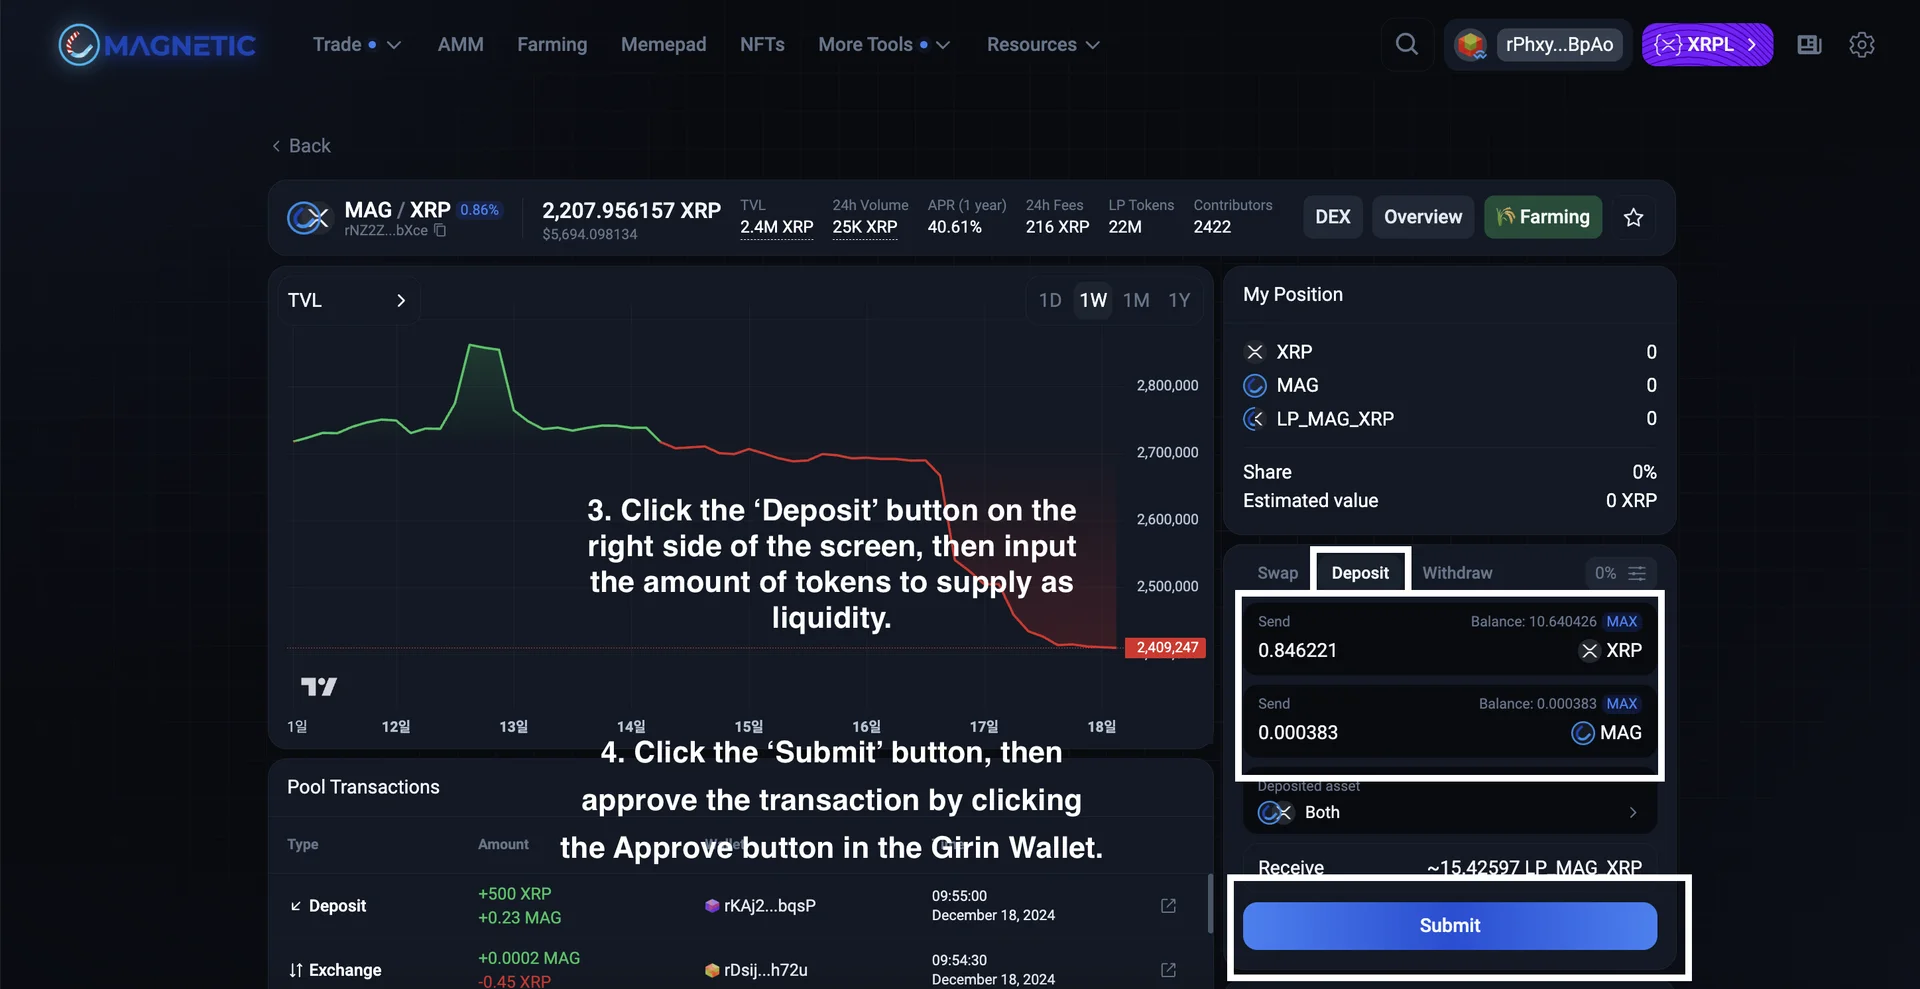Image resolution: width=1920 pixels, height=989 pixels.
Task: Select the 1Y chart range
Action: (x=1179, y=300)
